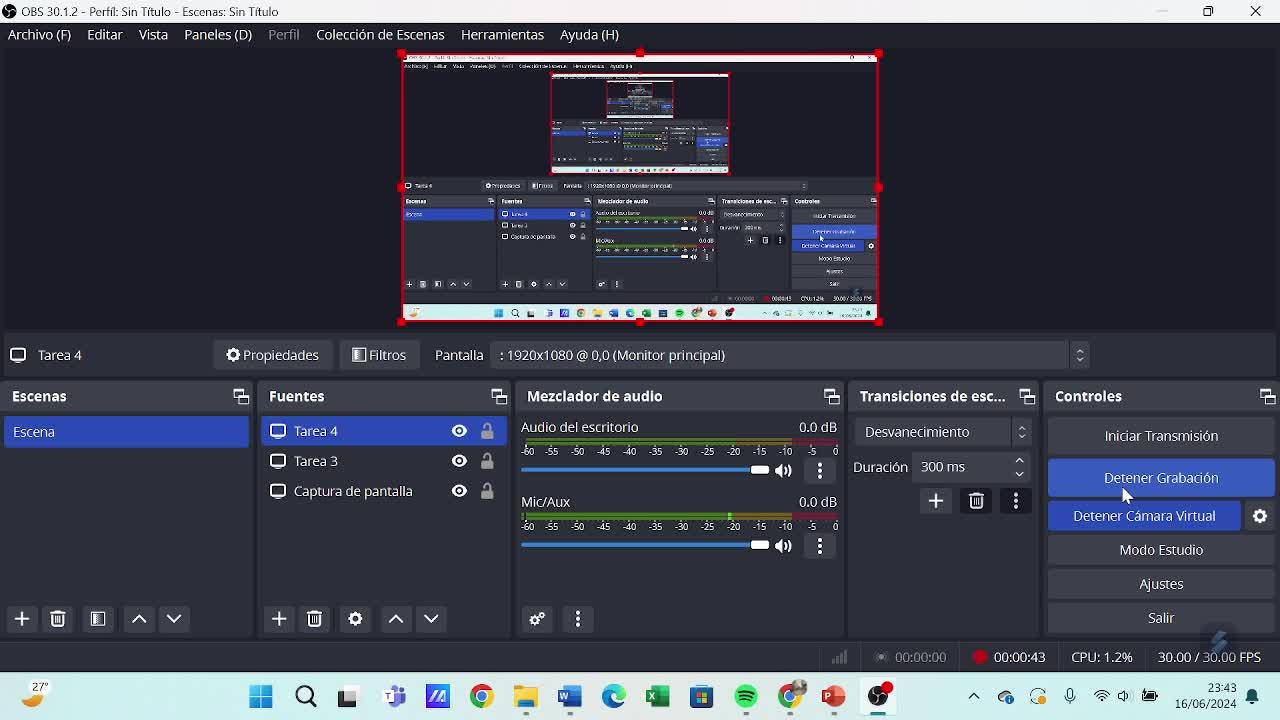
Task: Toggle visibility of Captura de pantalla source
Action: coord(459,491)
